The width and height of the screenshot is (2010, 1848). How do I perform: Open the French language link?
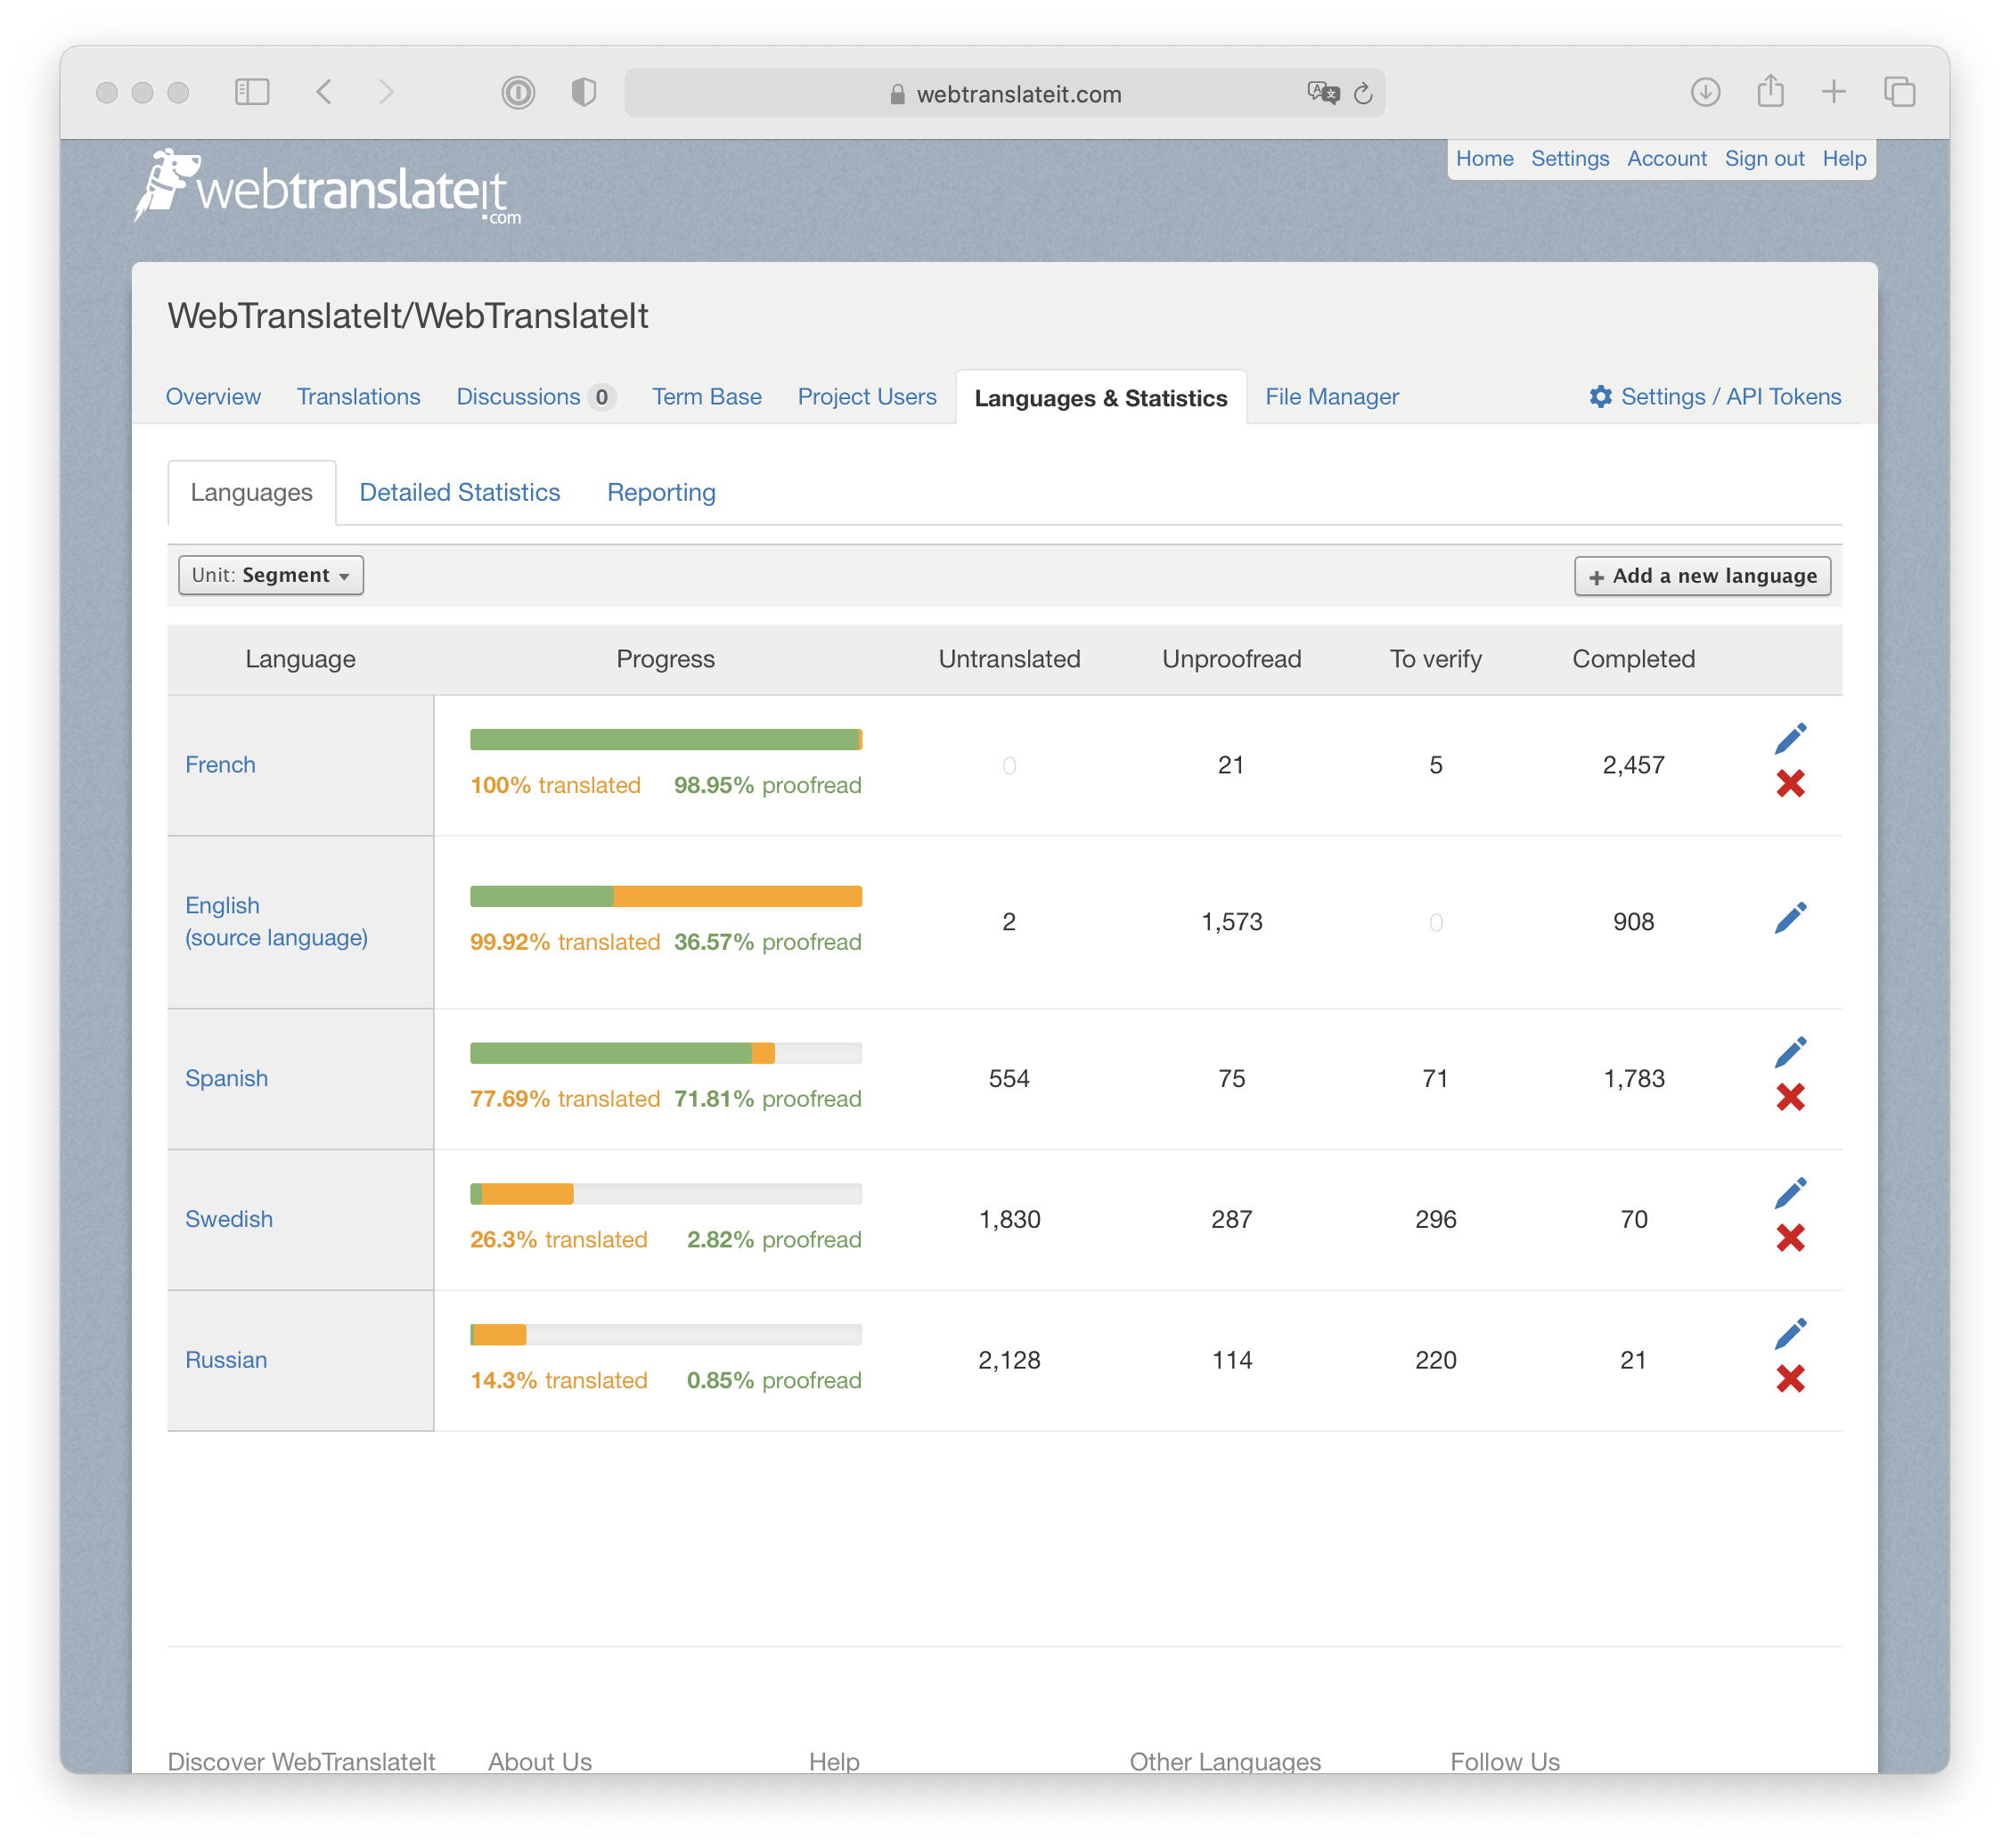click(x=220, y=765)
